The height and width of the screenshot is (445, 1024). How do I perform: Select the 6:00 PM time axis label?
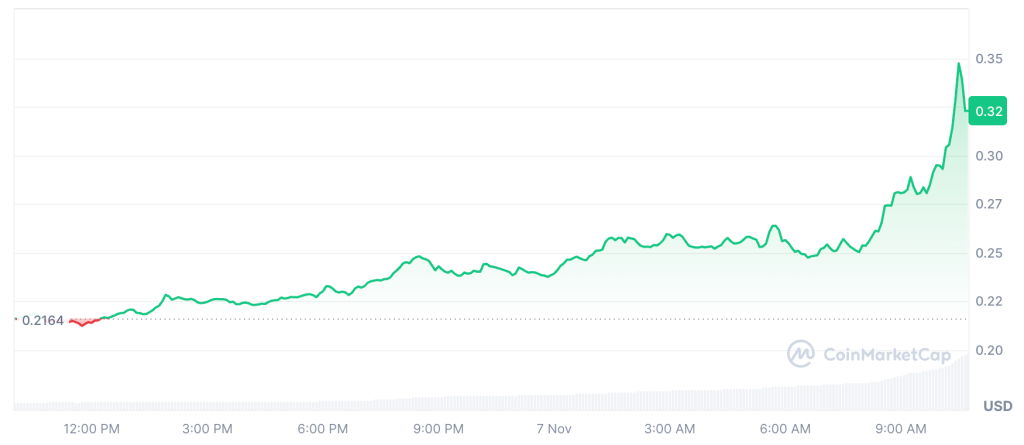[x=323, y=428]
